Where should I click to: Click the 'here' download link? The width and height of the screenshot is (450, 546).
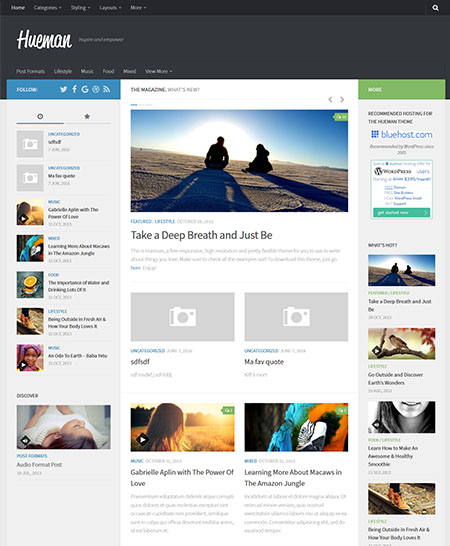pos(135,268)
